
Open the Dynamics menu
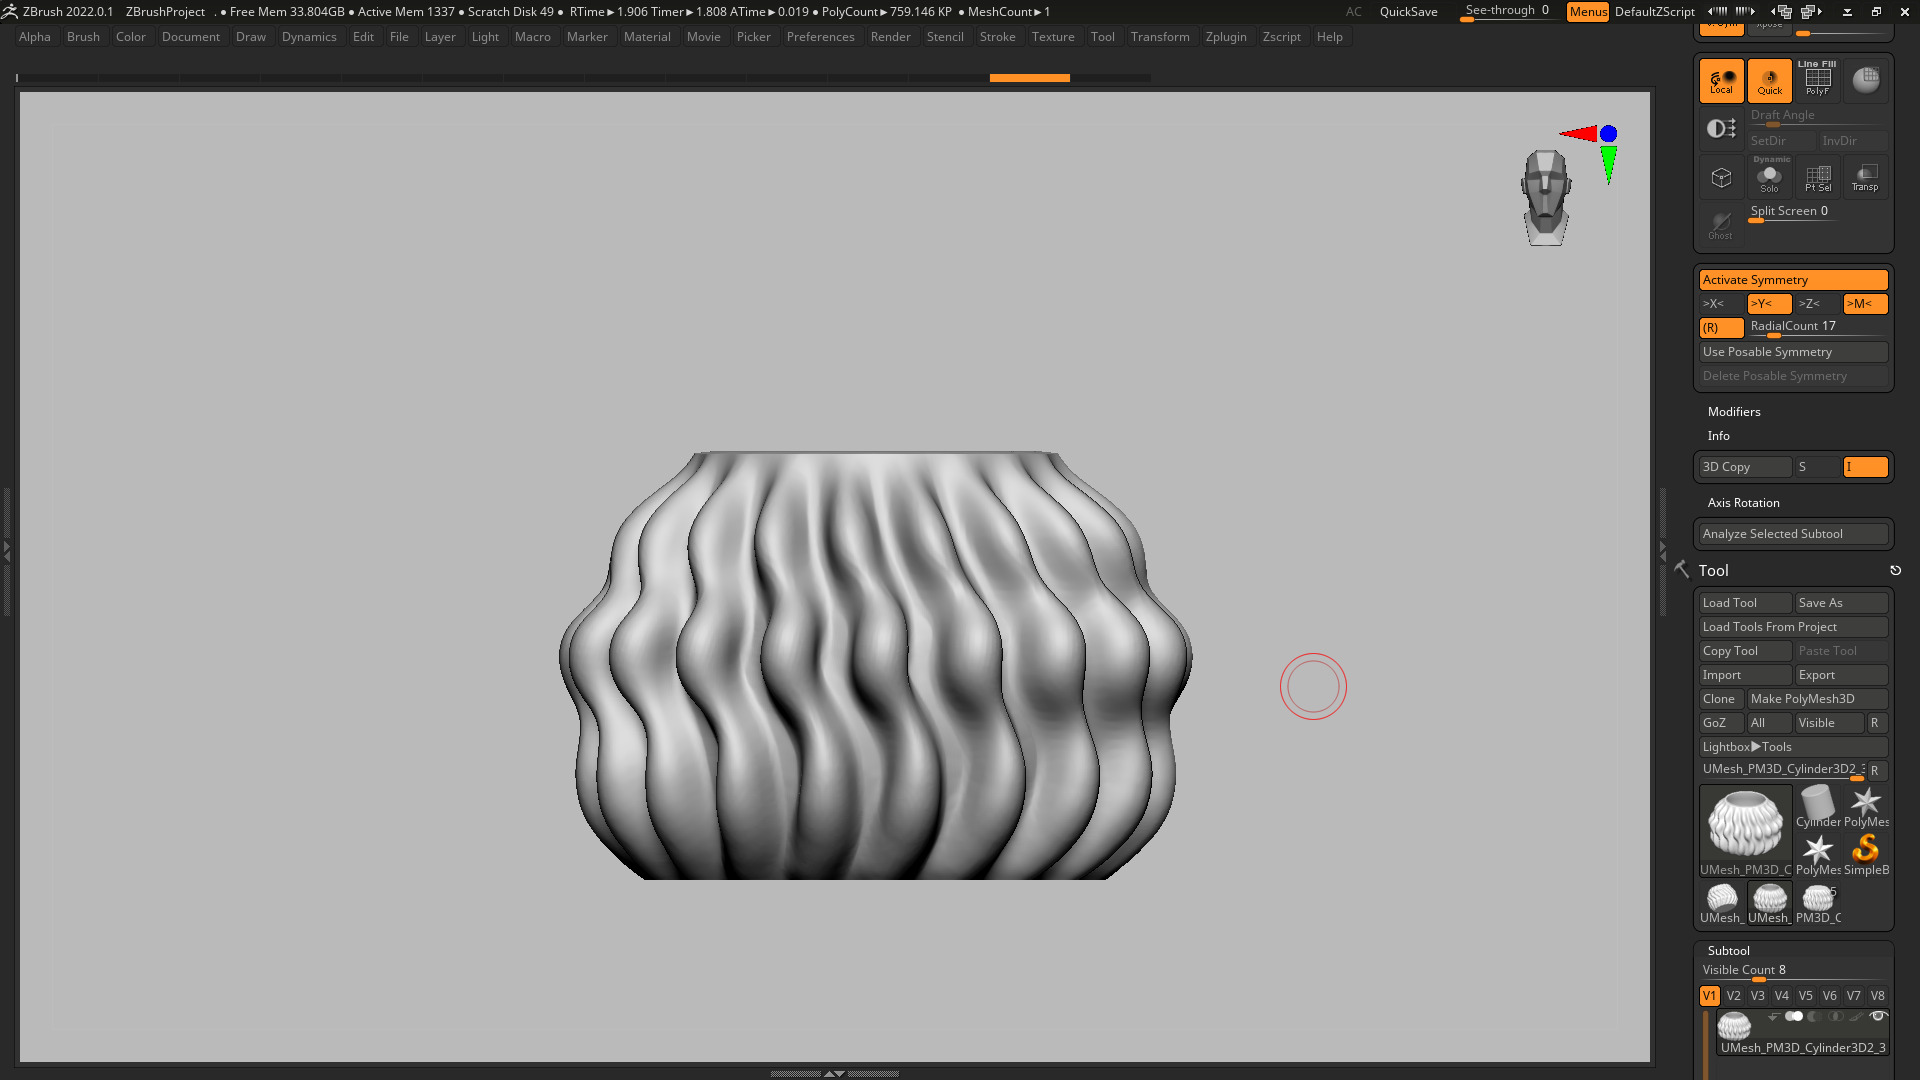point(309,37)
